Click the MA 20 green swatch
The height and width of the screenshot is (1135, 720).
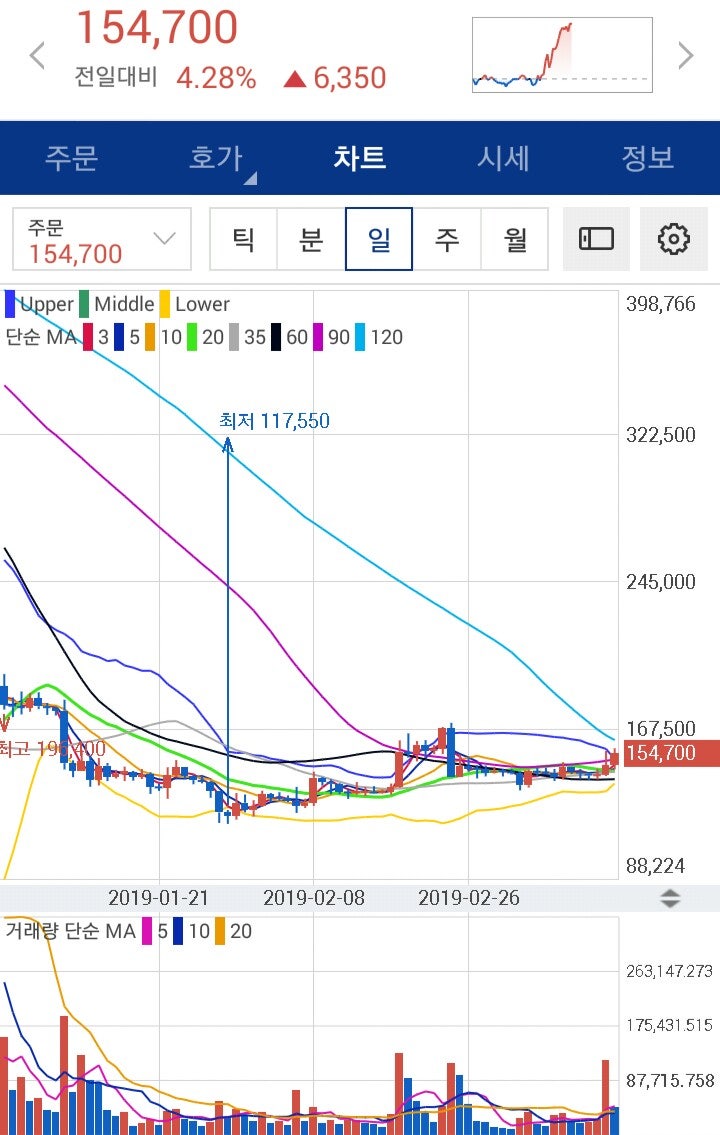pos(192,337)
